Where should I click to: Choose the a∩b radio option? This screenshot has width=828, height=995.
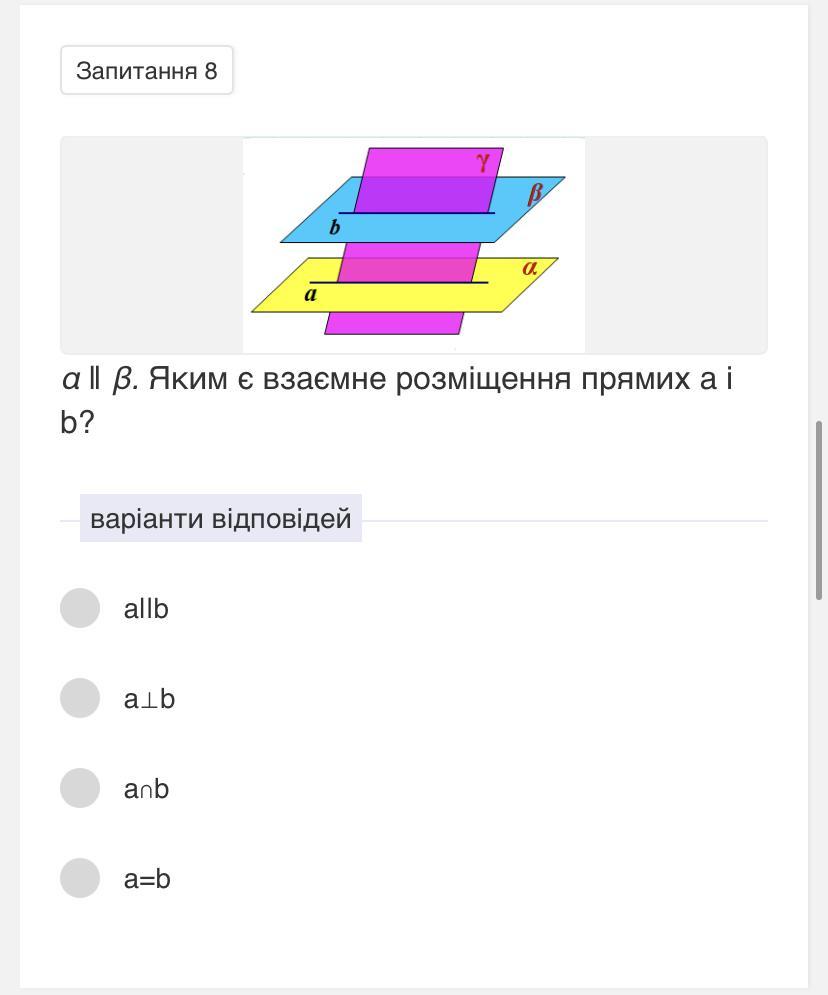(80, 788)
